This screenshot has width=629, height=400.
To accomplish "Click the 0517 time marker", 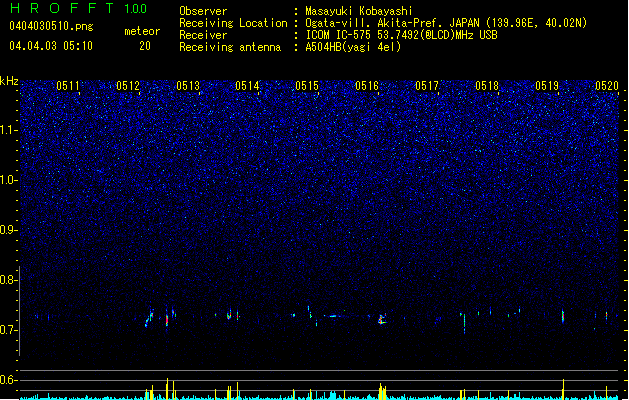I will (427, 86).
